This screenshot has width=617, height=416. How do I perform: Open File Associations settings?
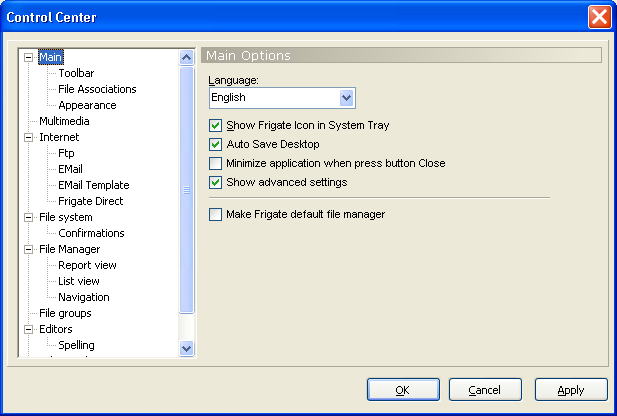pos(97,89)
